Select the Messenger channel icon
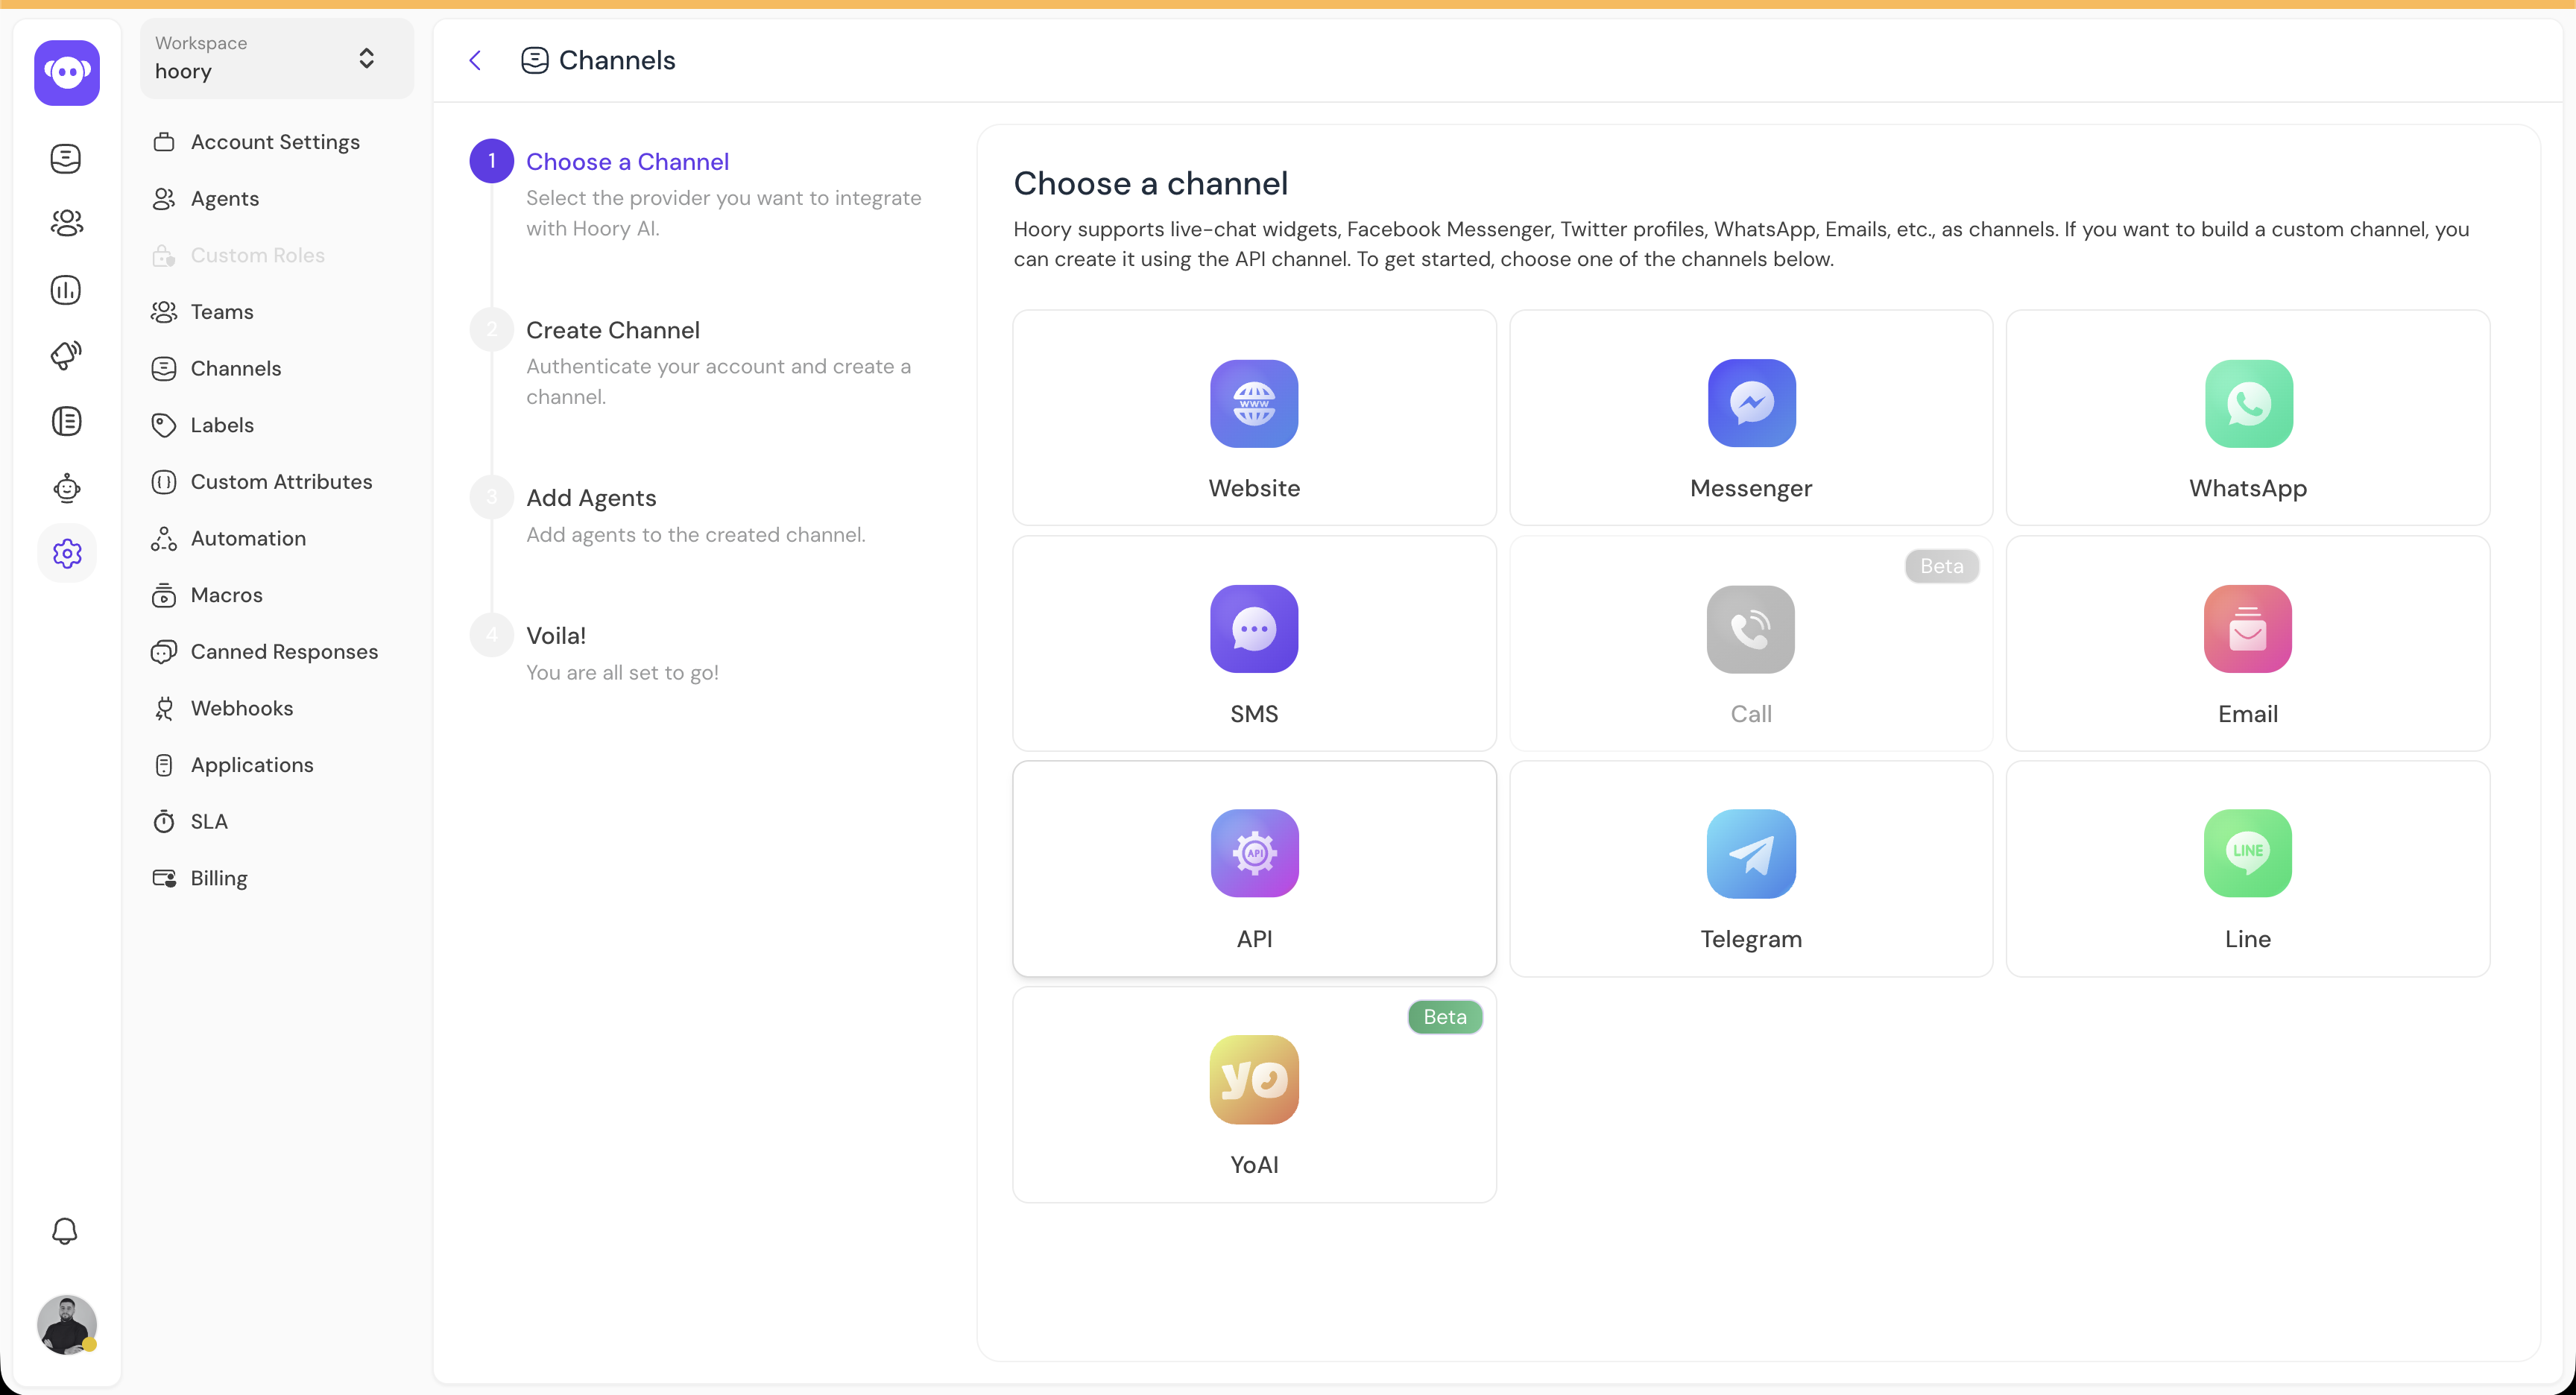Viewport: 2576px width, 1395px height. [1751, 404]
